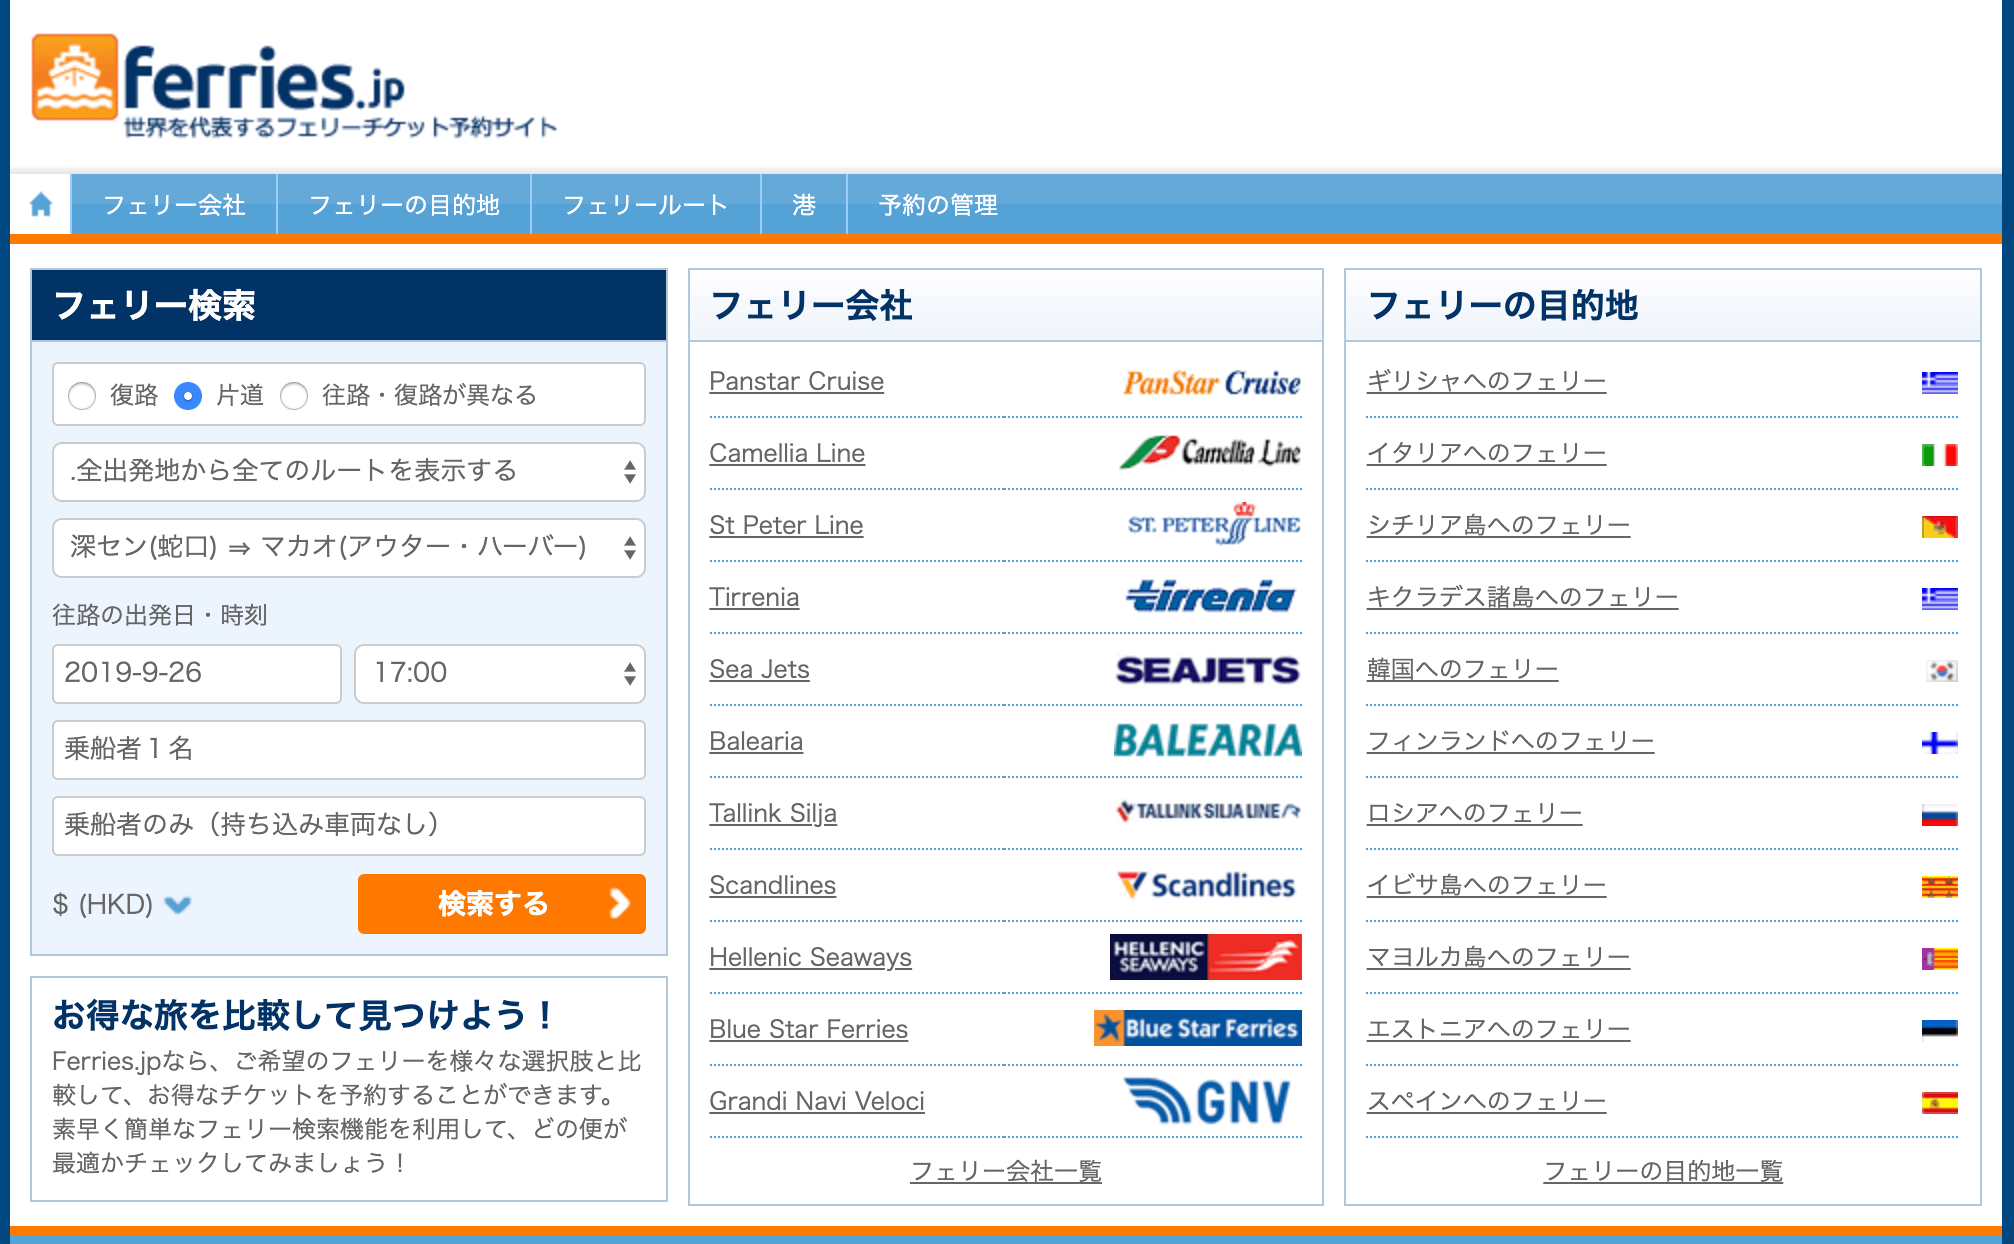The height and width of the screenshot is (1244, 2014).
Task: Open the 17:00 departure time dropdown
Action: coord(499,673)
